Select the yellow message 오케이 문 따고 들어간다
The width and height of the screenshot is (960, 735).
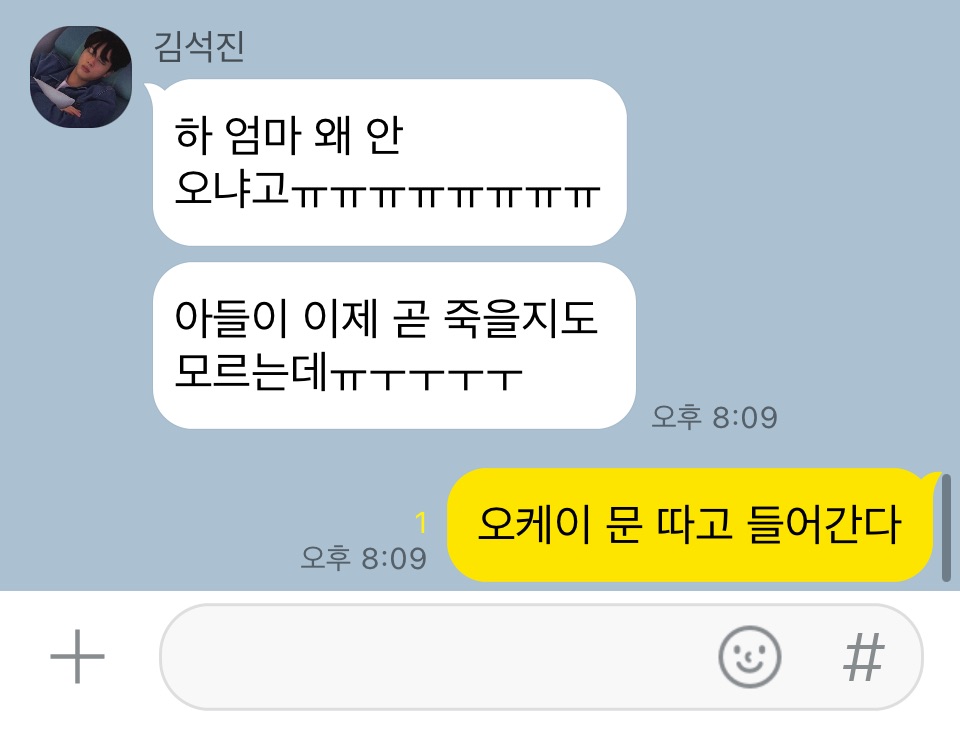tap(689, 525)
